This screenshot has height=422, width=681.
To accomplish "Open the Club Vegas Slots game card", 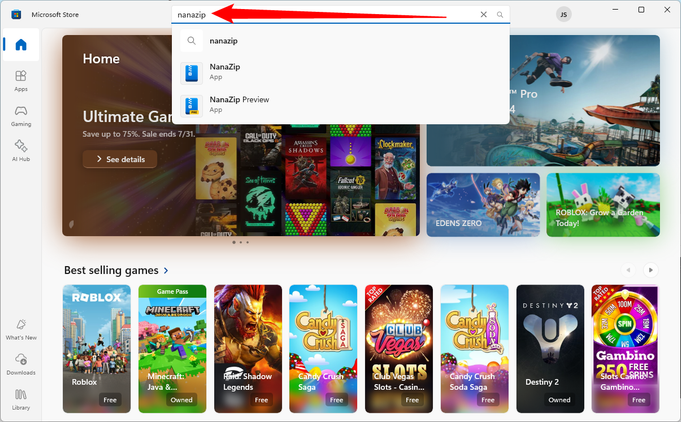I will click(399, 349).
